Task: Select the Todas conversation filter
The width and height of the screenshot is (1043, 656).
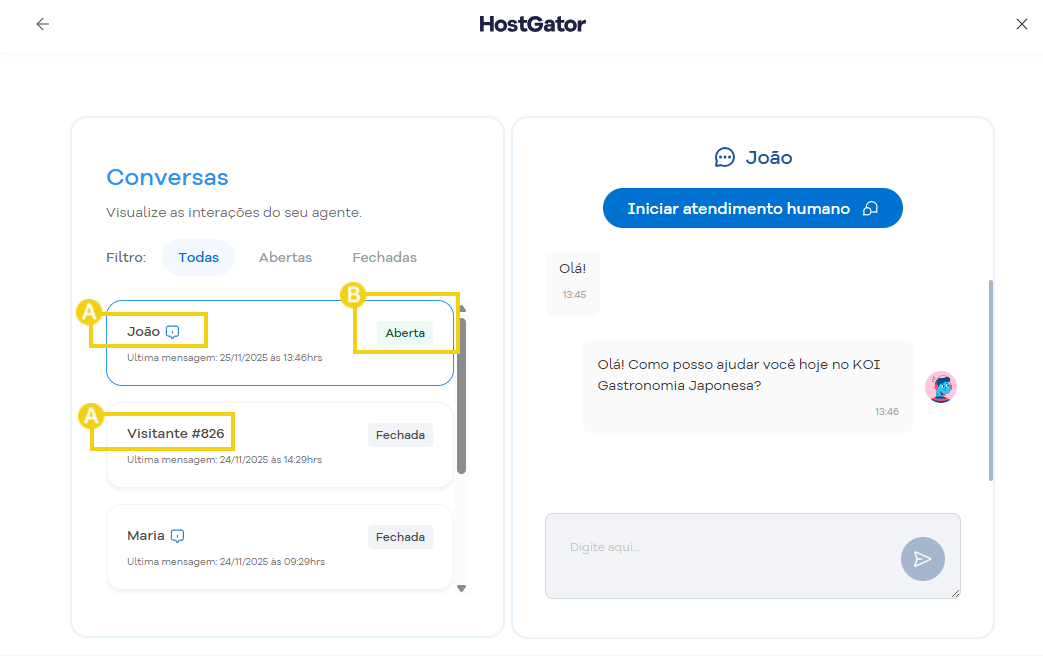Action: point(198,257)
